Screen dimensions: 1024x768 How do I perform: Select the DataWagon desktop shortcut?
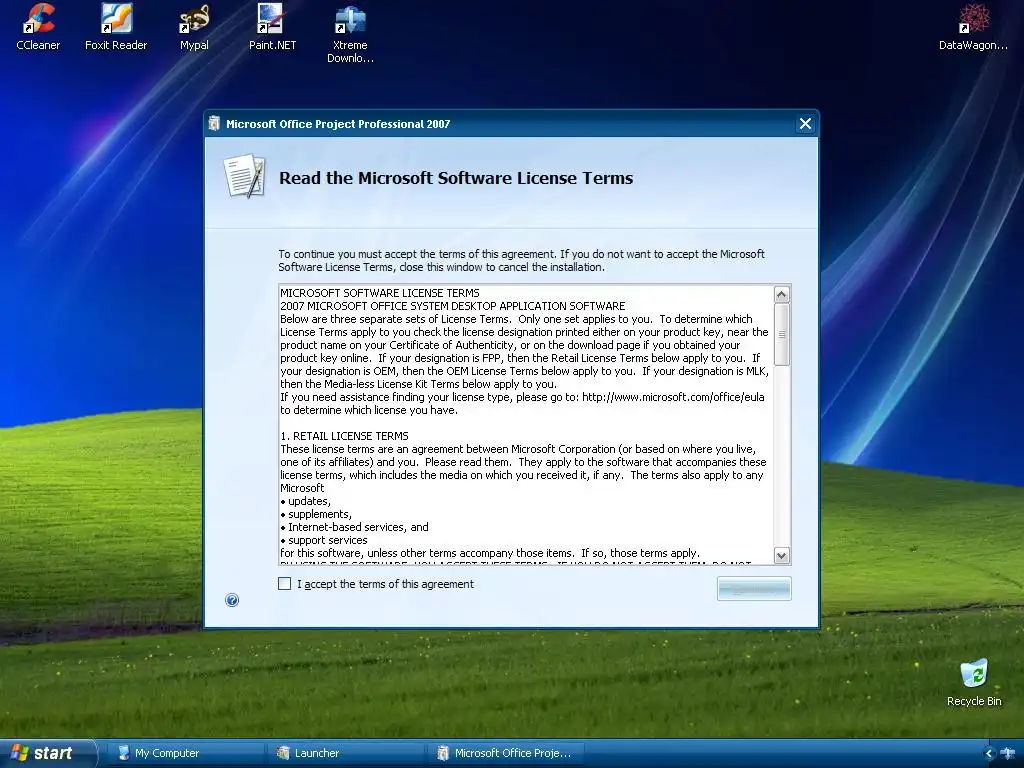tap(973, 27)
